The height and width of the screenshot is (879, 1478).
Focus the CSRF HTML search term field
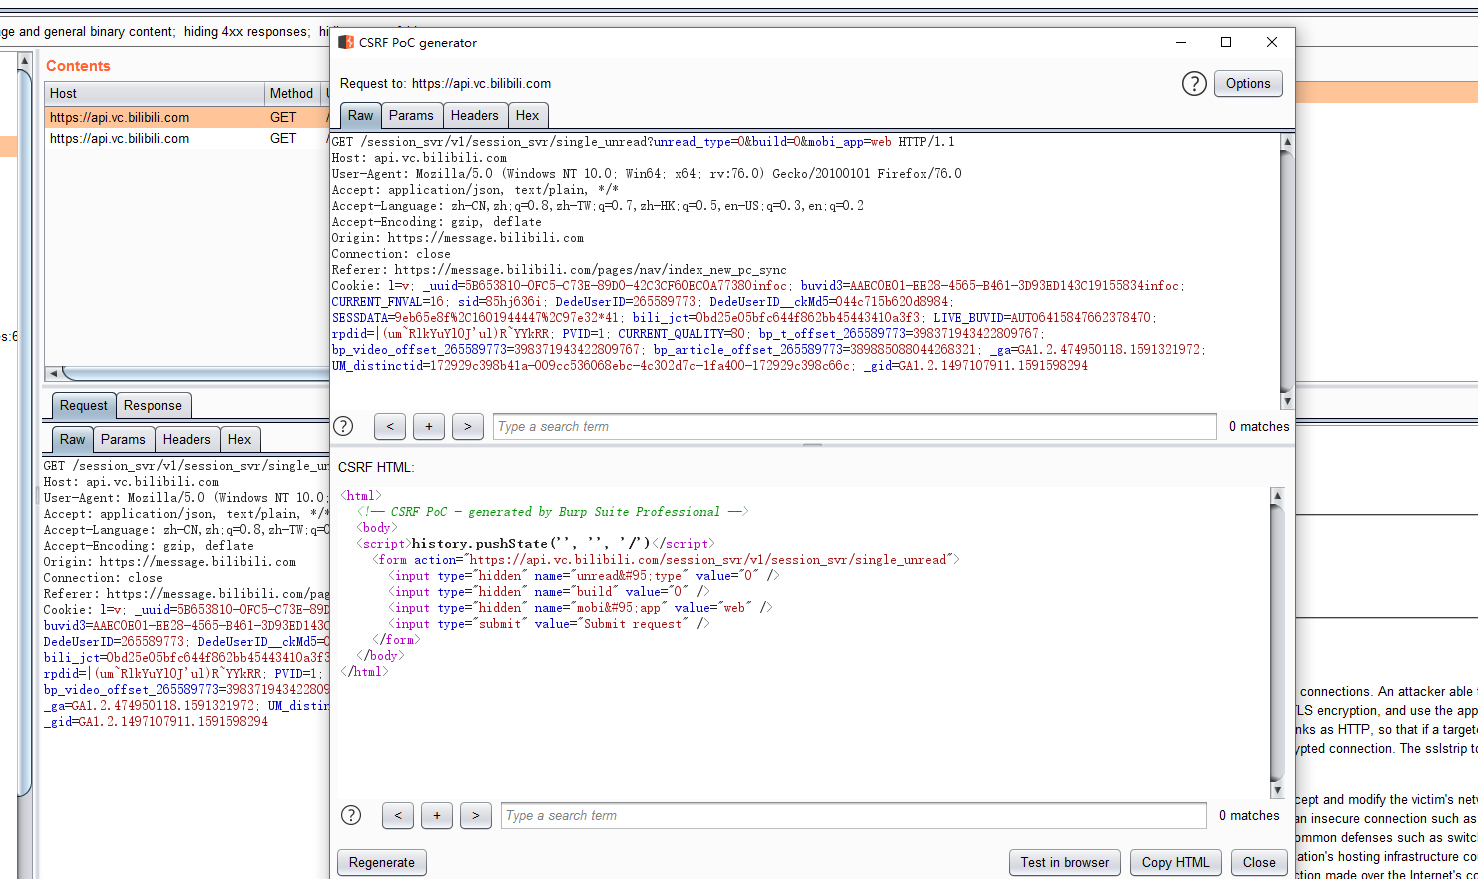[854, 816]
